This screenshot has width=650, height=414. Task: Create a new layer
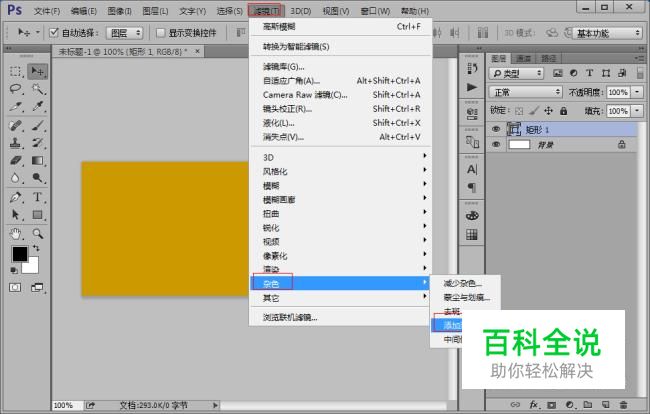click(605, 404)
